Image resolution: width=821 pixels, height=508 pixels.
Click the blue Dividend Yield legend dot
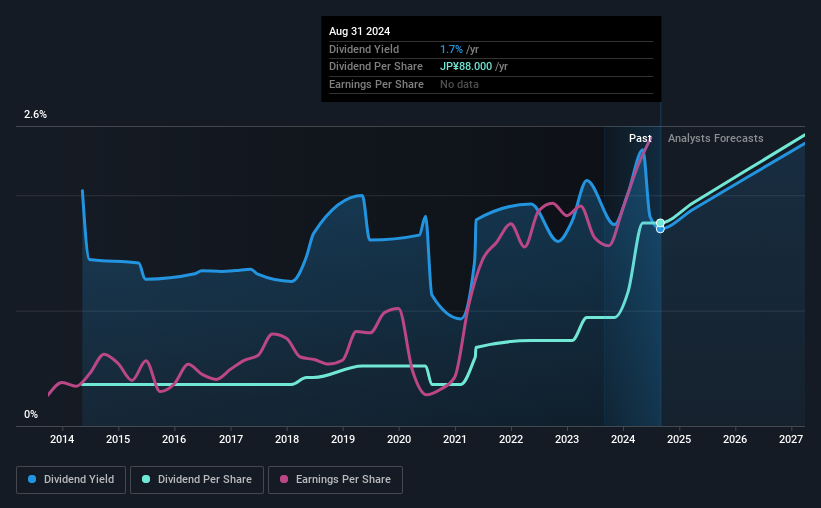click(x=33, y=480)
